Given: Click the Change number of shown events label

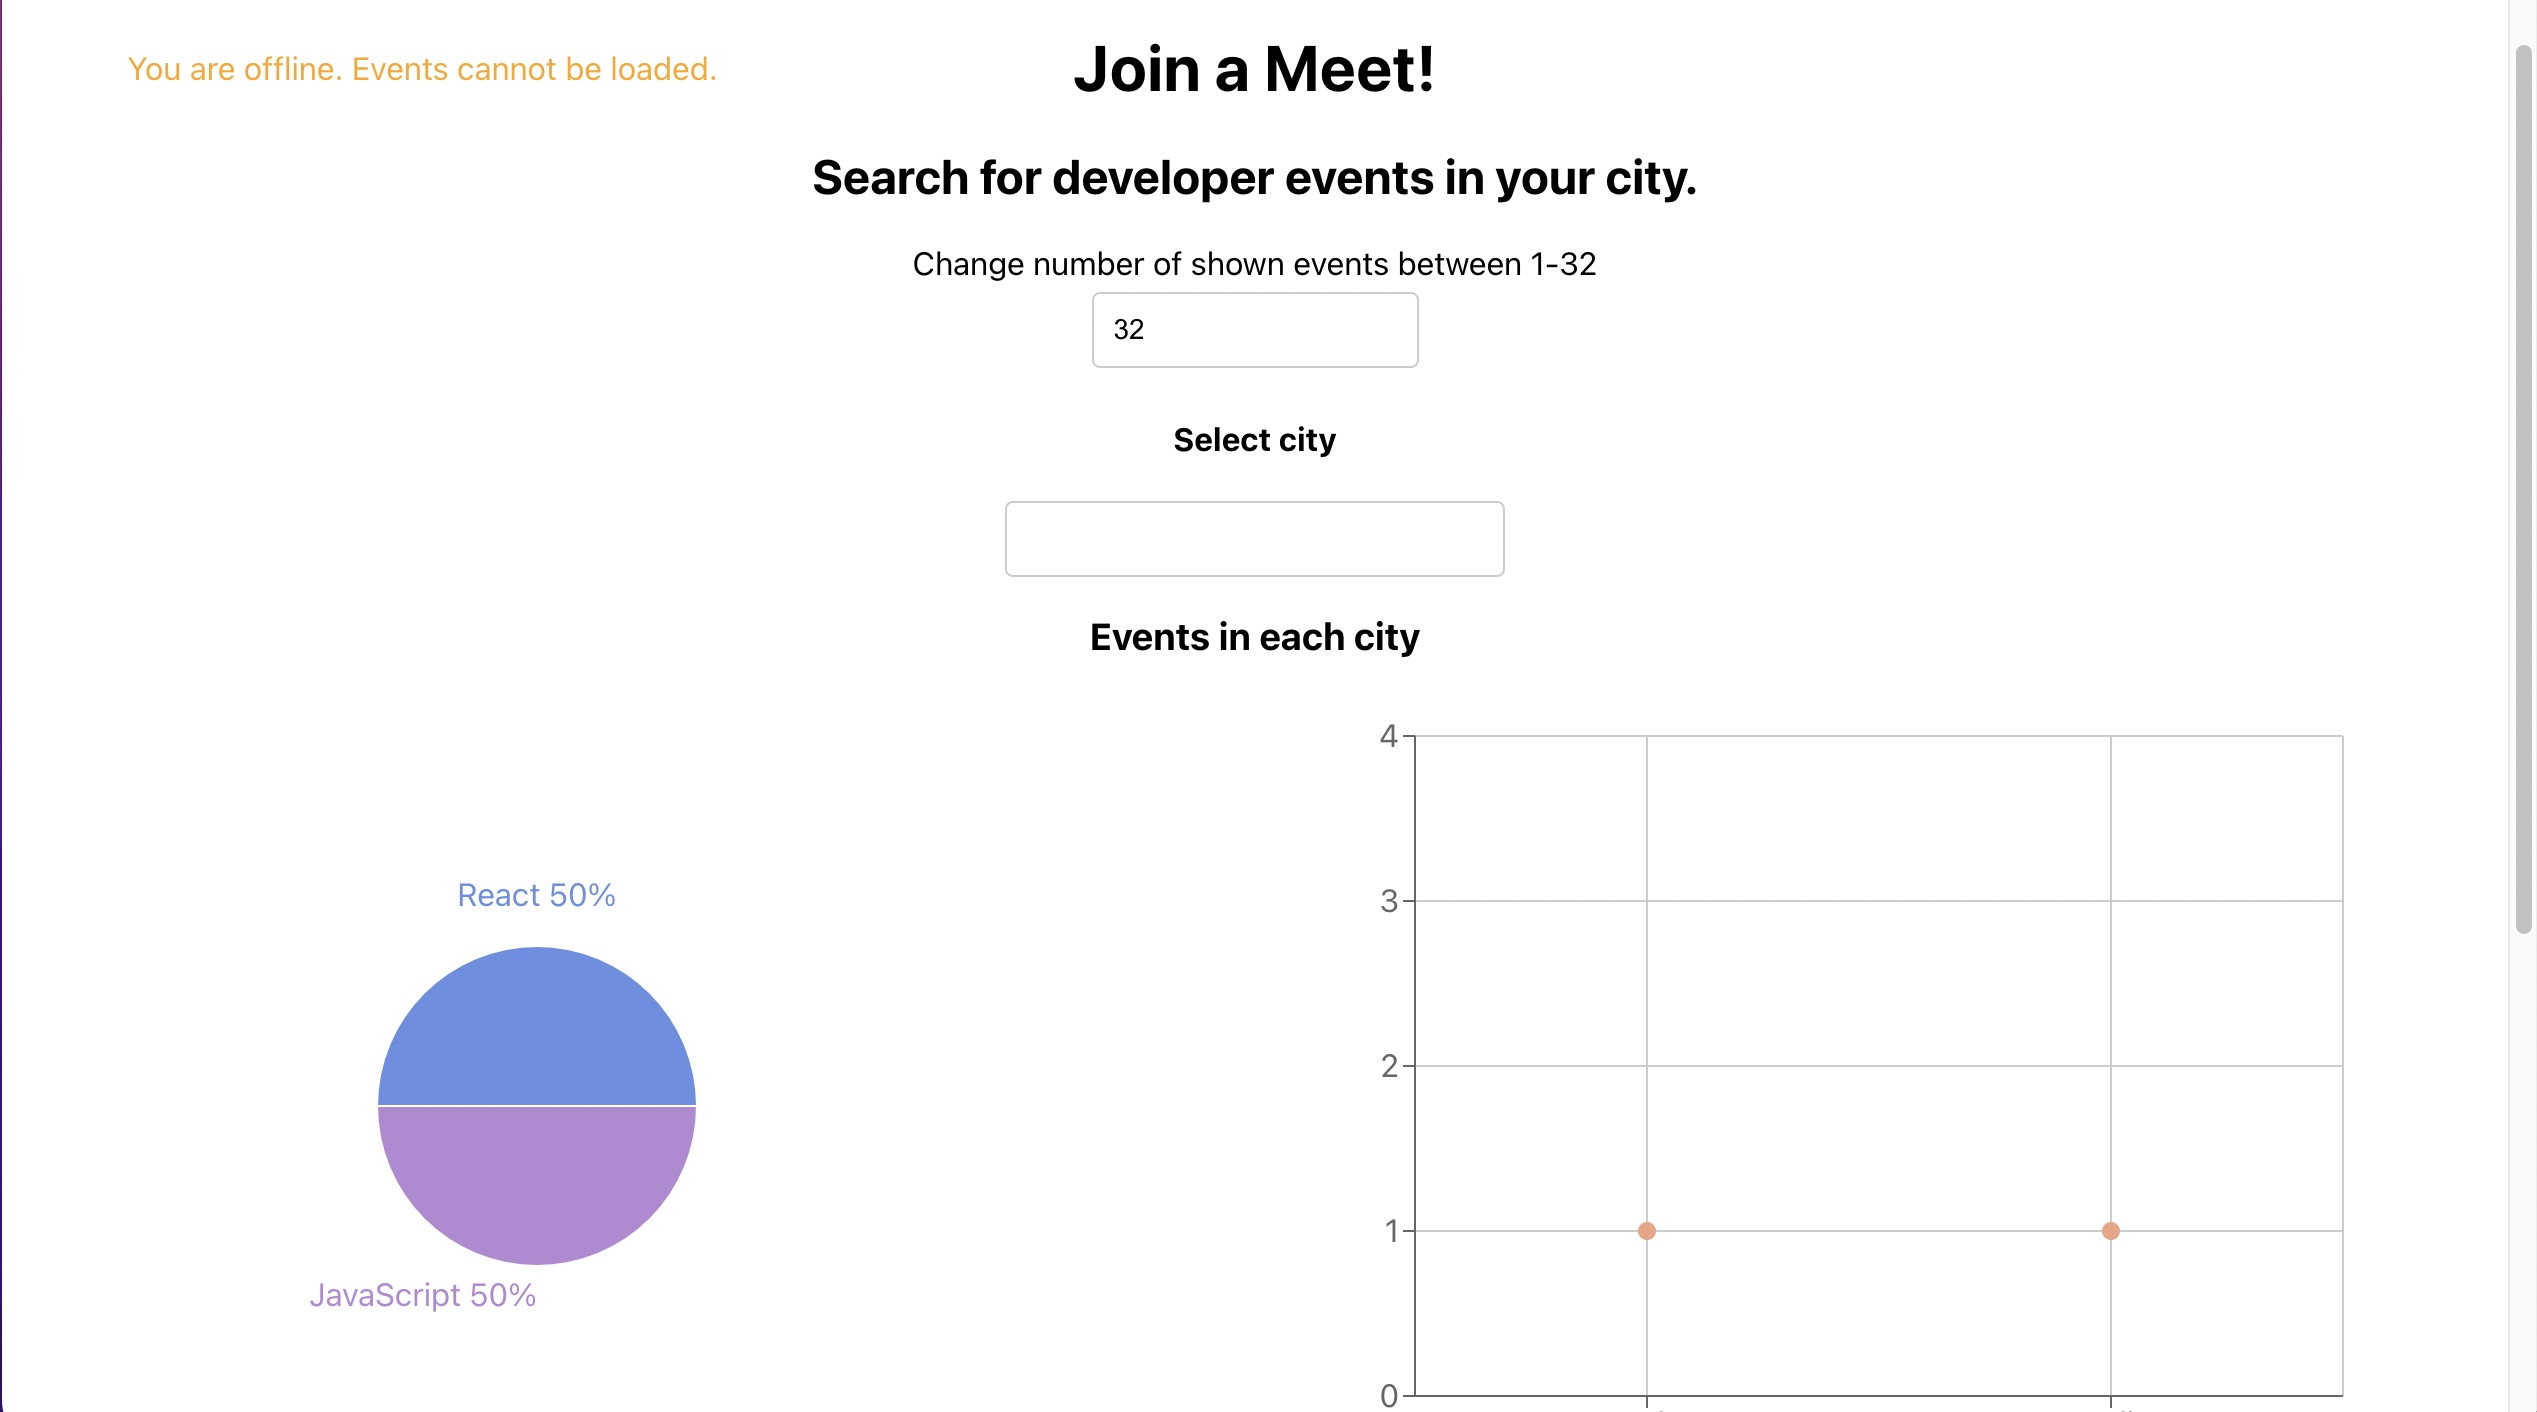Looking at the screenshot, I should click(x=1254, y=264).
